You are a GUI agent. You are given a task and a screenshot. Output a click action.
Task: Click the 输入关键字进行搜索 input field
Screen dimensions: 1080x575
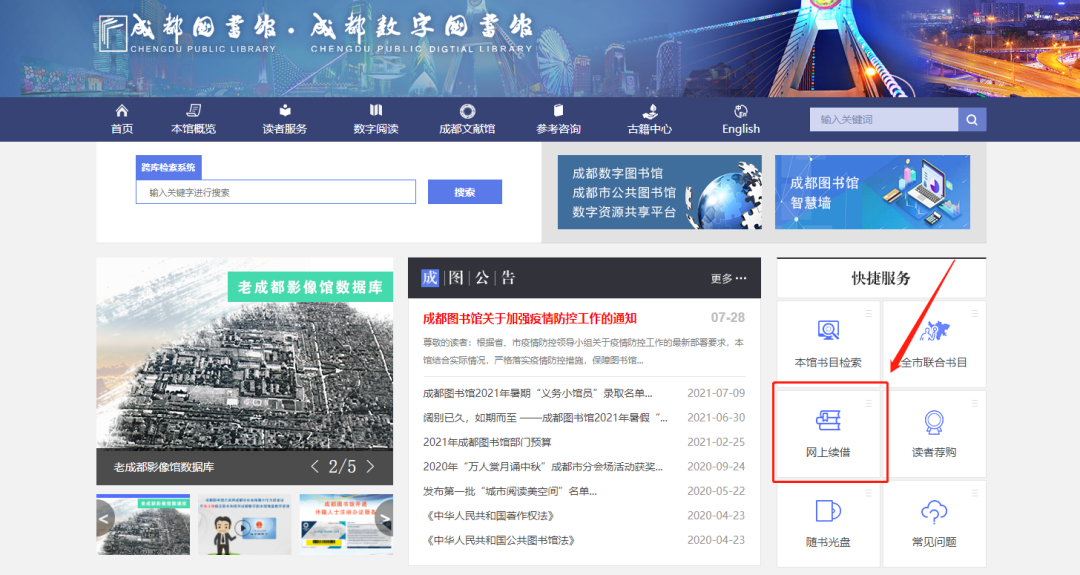[x=276, y=192]
